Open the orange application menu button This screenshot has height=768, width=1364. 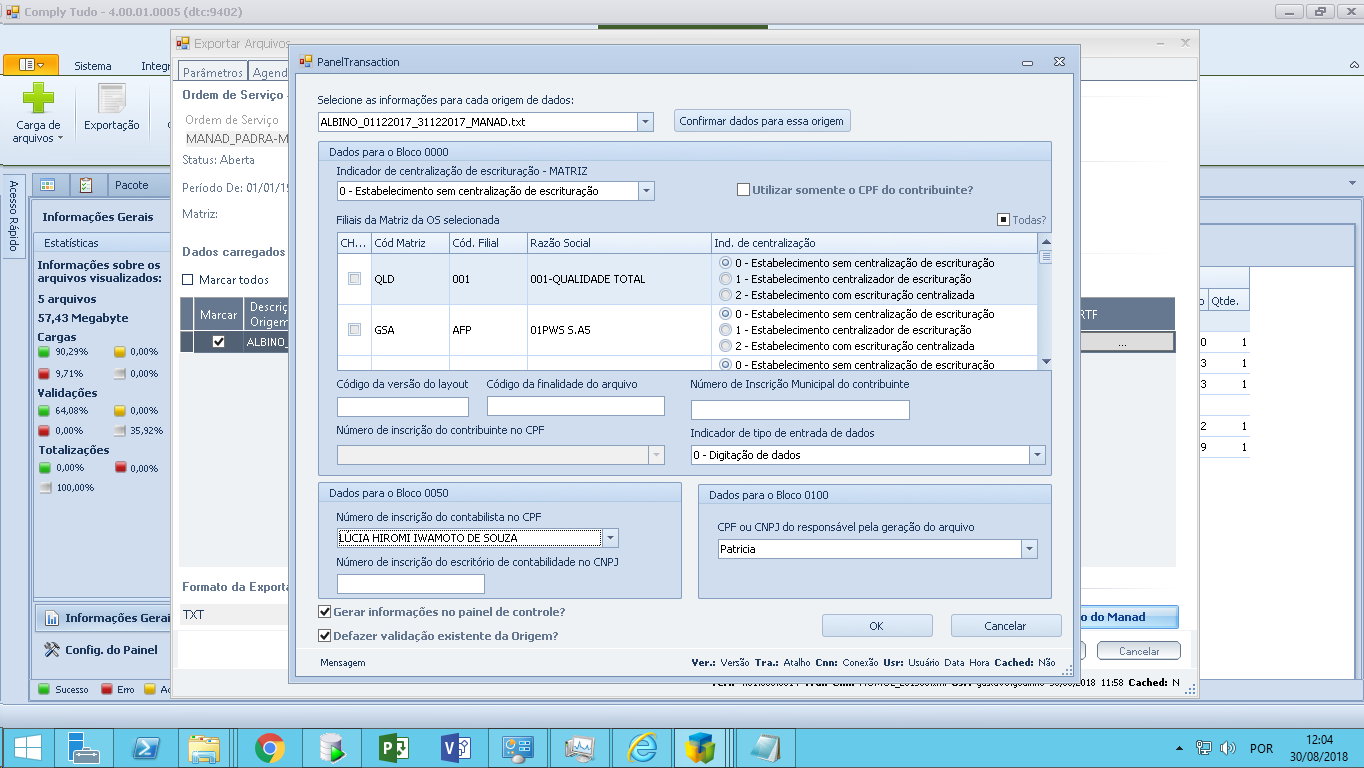(x=31, y=65)
